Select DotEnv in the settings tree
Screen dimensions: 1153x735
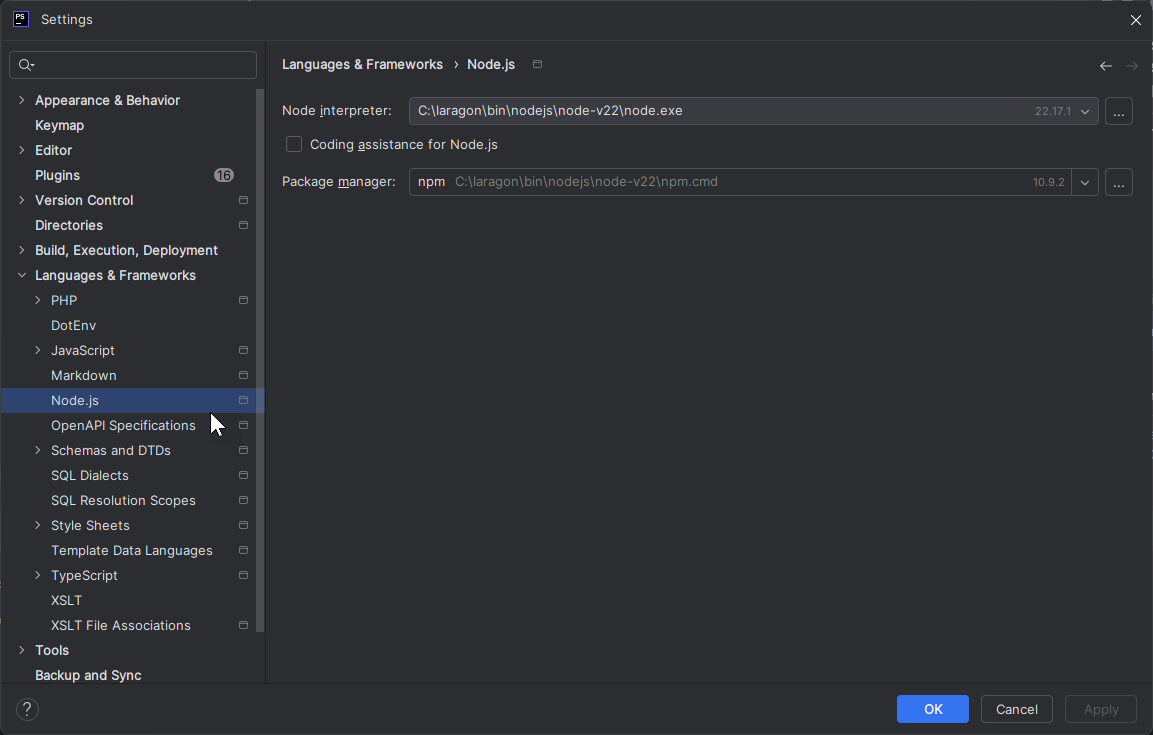tap(74, 325)
